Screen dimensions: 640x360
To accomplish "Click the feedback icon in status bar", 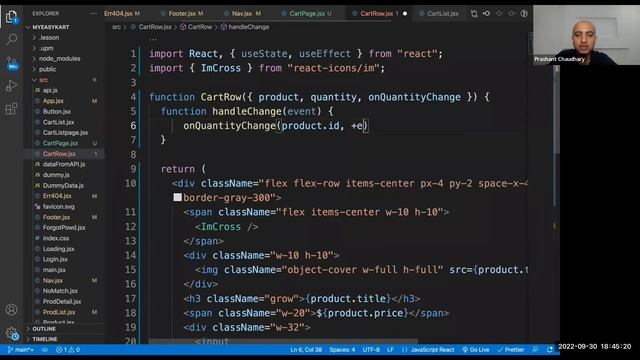I will tap(536, 350).
